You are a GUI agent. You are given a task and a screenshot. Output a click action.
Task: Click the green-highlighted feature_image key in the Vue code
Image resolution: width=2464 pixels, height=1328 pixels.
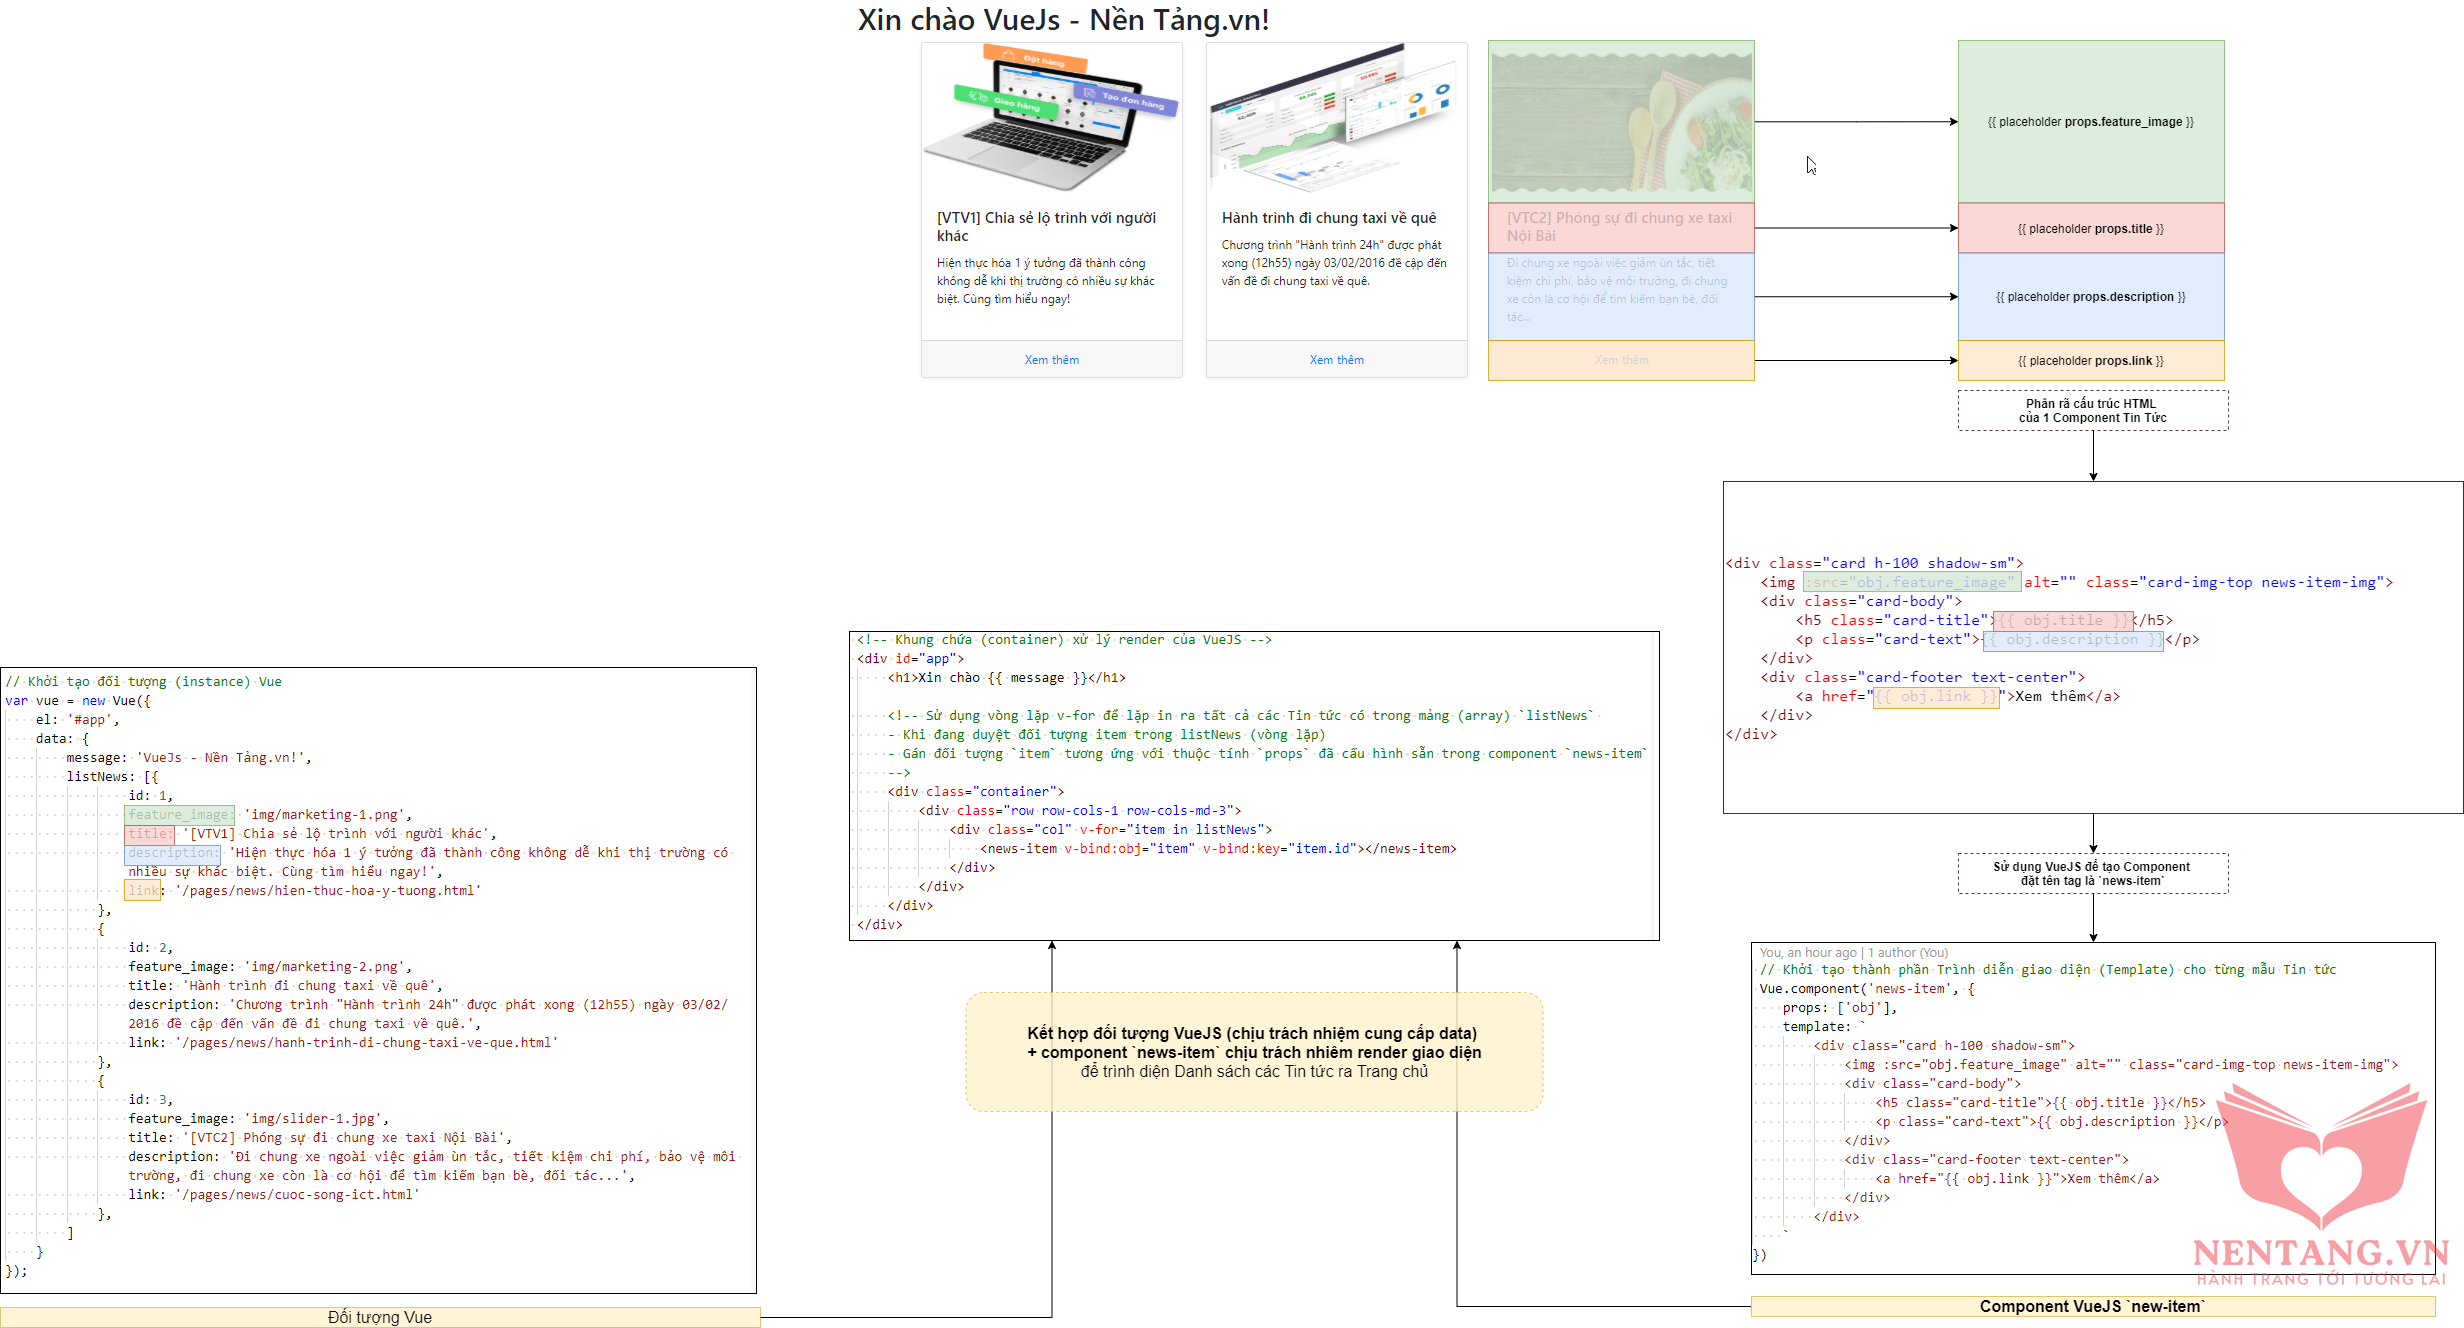click(x=179, y=814)
